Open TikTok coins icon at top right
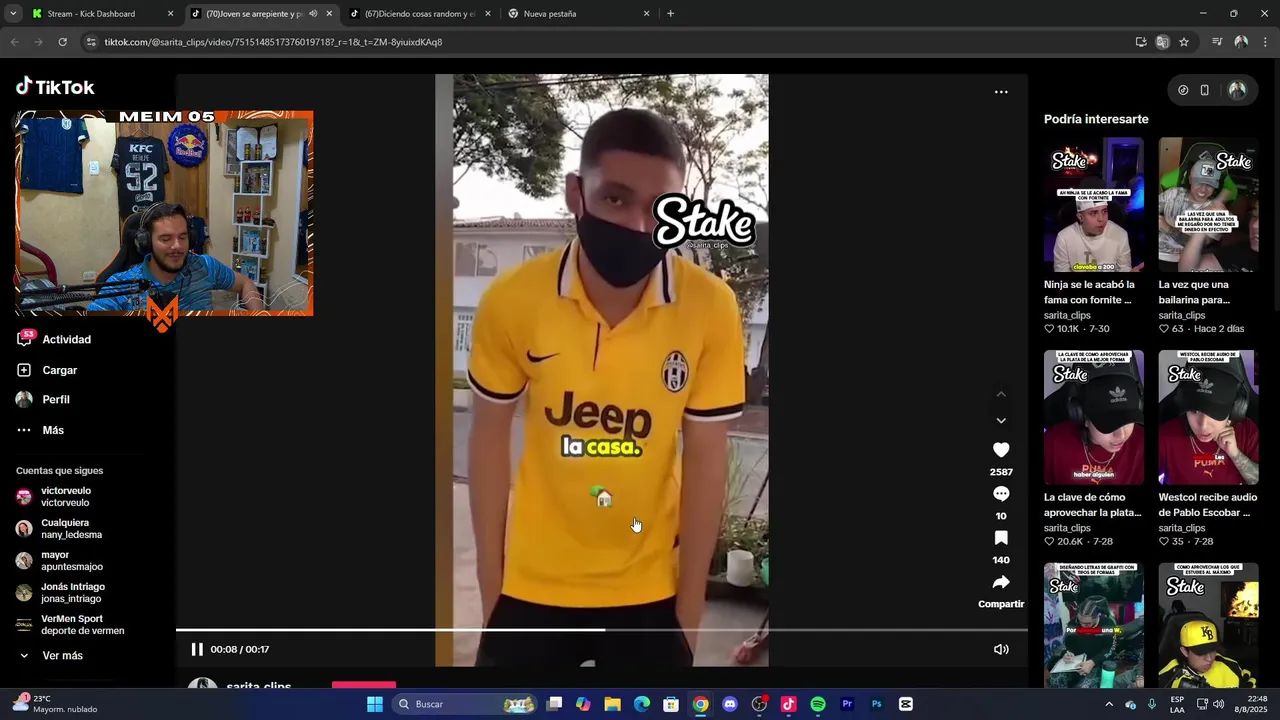This screenshot has height=720, width=1280. click(x=1183, y=90)
